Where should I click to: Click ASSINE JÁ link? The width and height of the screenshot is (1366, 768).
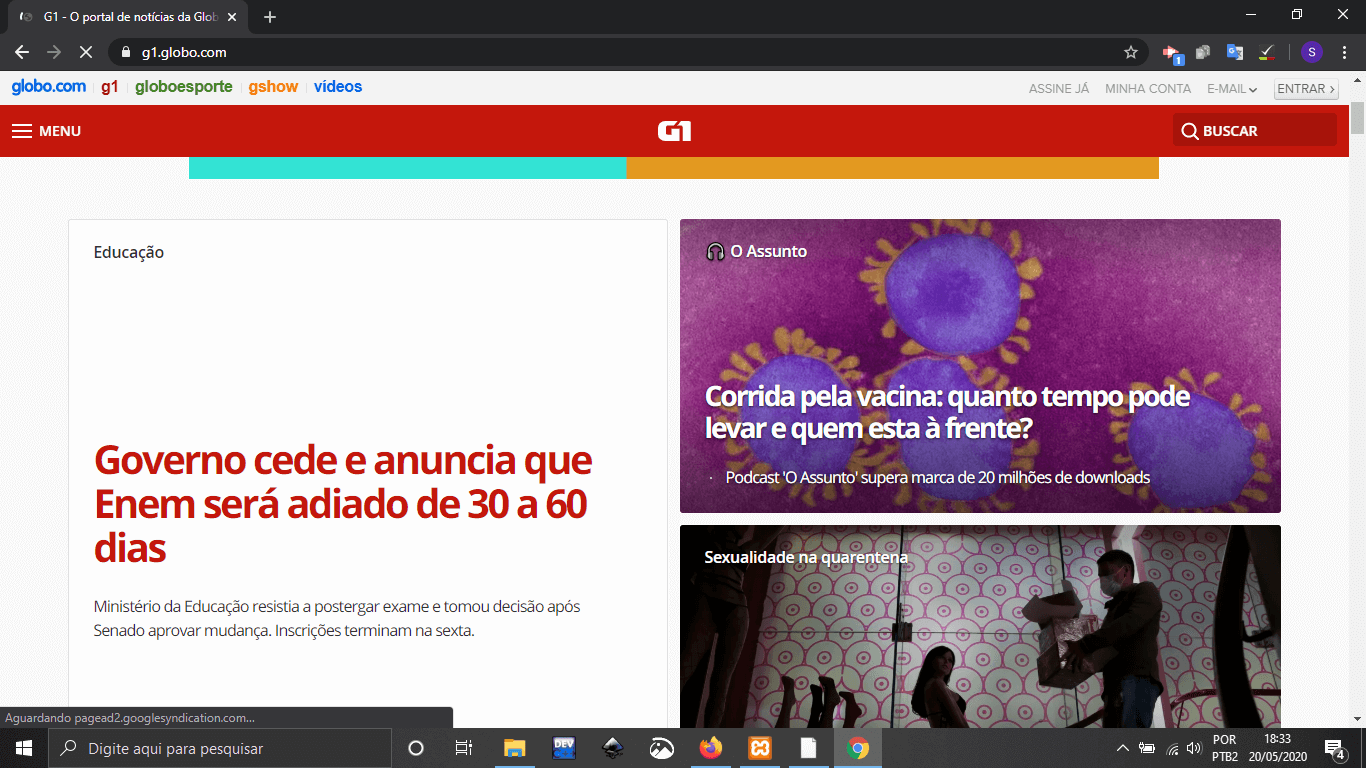1059,89
